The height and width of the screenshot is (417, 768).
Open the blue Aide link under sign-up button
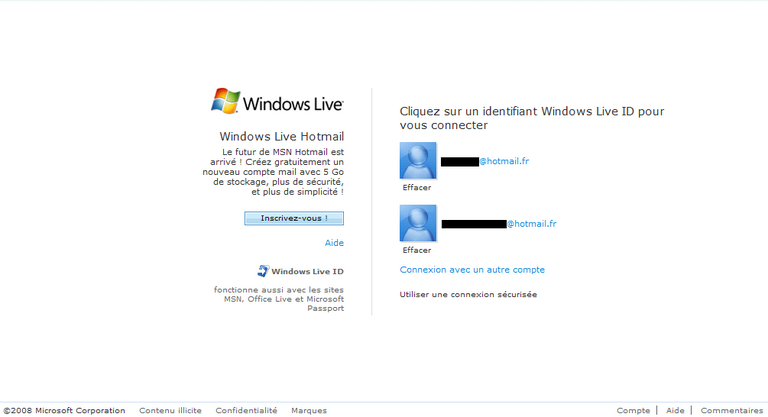tap(334, 243)
